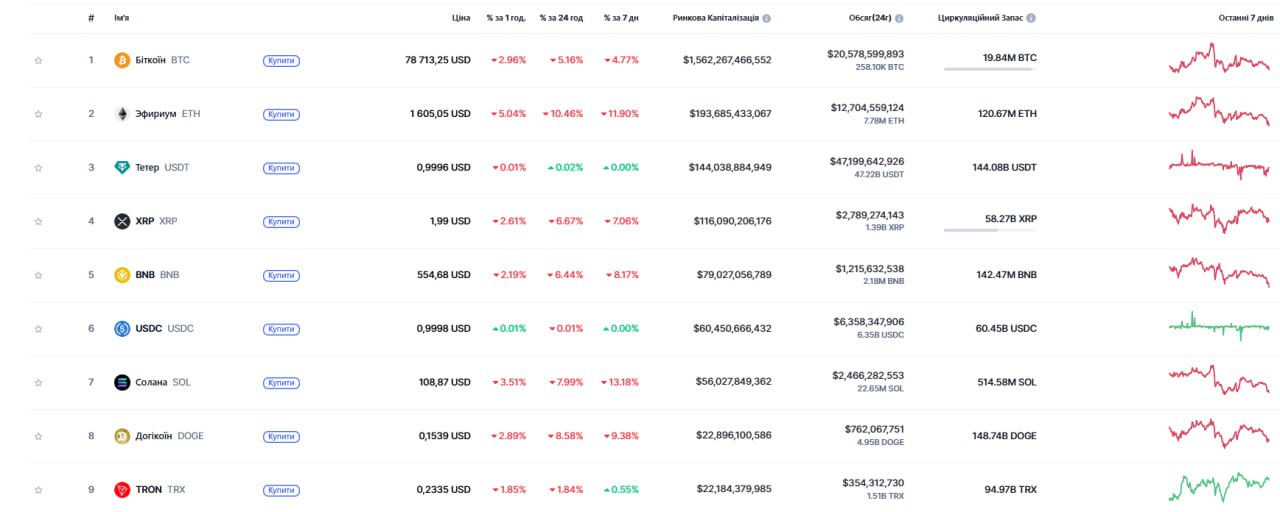
Task: Click the Купити button for USDC
Action: point(281,329)
